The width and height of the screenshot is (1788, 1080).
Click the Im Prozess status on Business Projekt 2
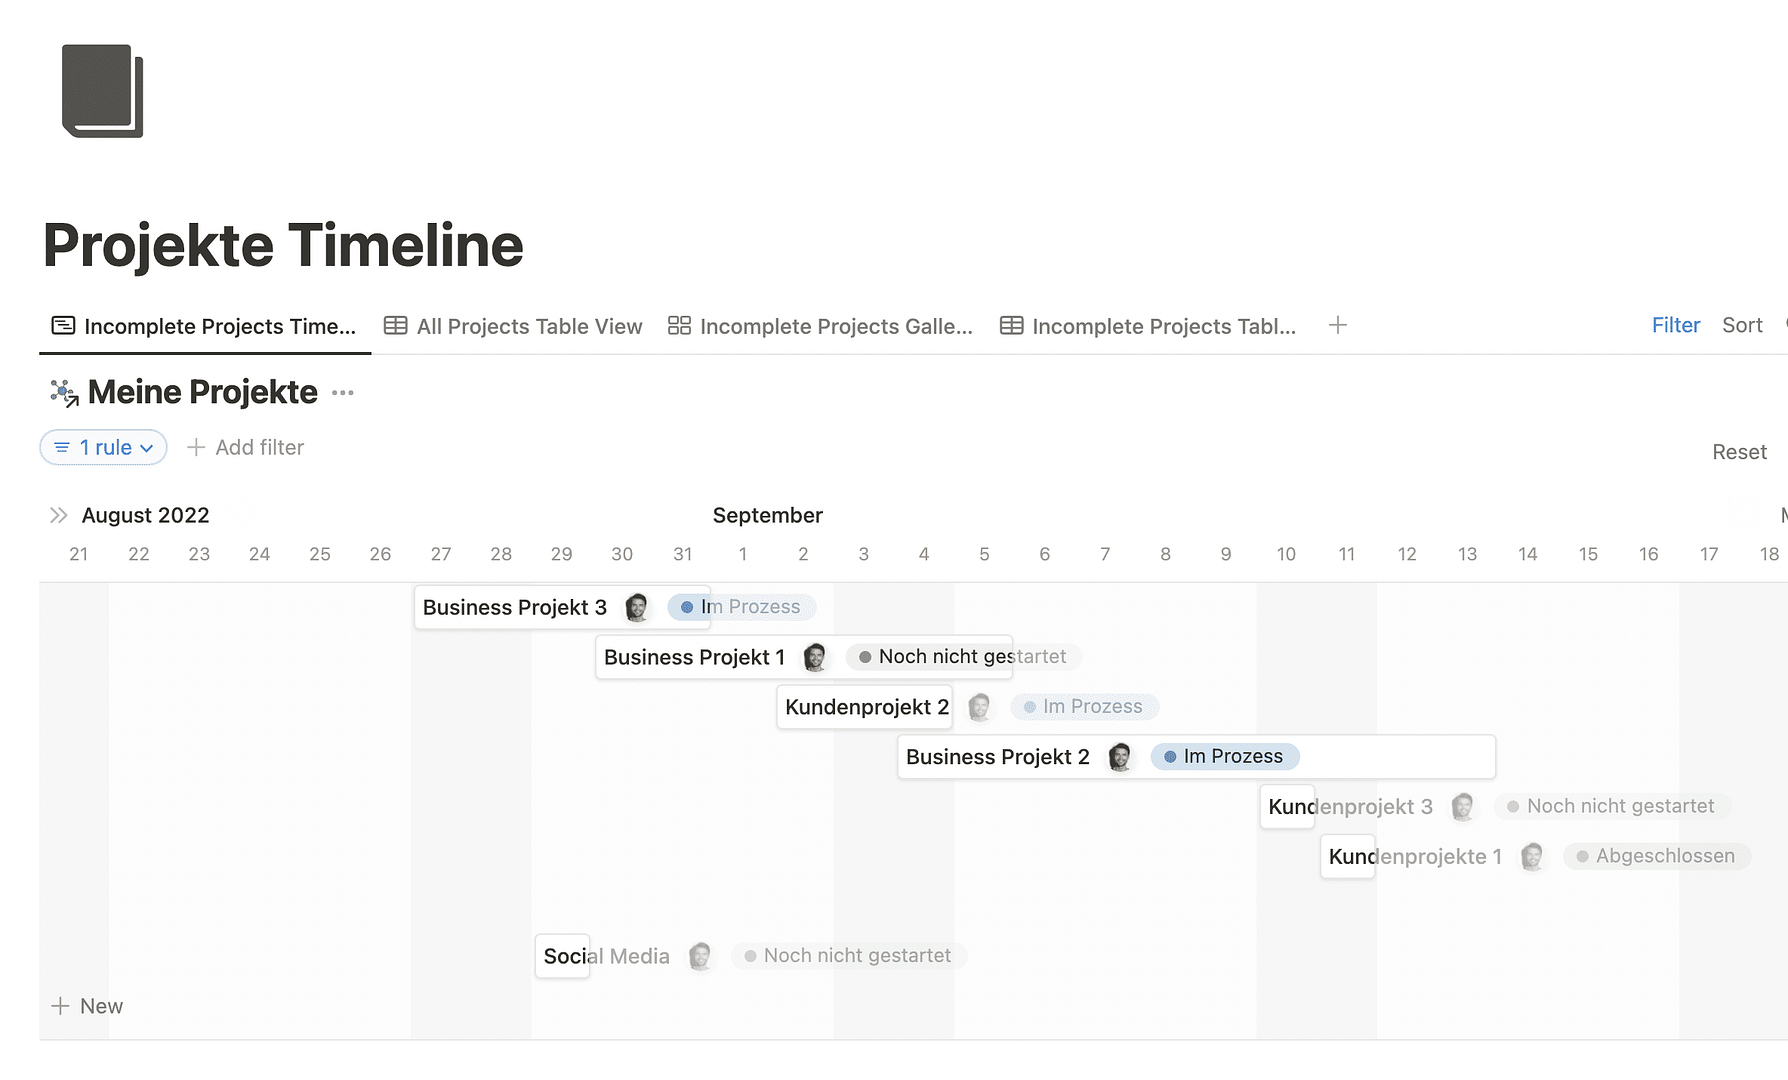click(1225, 757)
